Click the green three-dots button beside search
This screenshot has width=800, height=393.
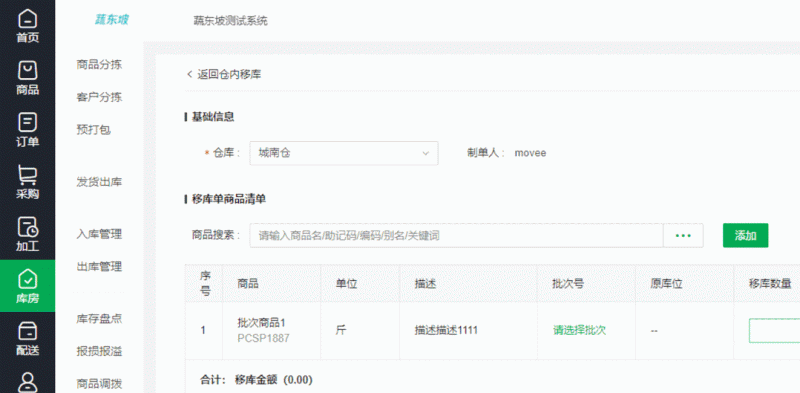[683, 235]
